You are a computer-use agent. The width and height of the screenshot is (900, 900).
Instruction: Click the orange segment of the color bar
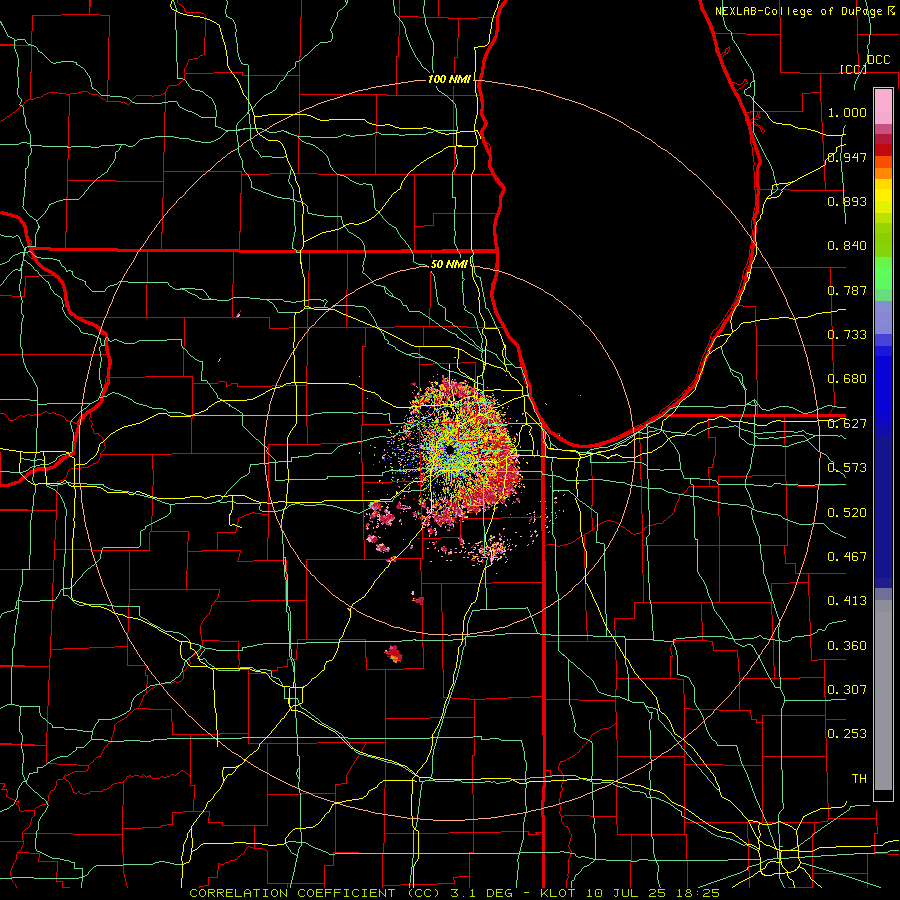point(883,173)
